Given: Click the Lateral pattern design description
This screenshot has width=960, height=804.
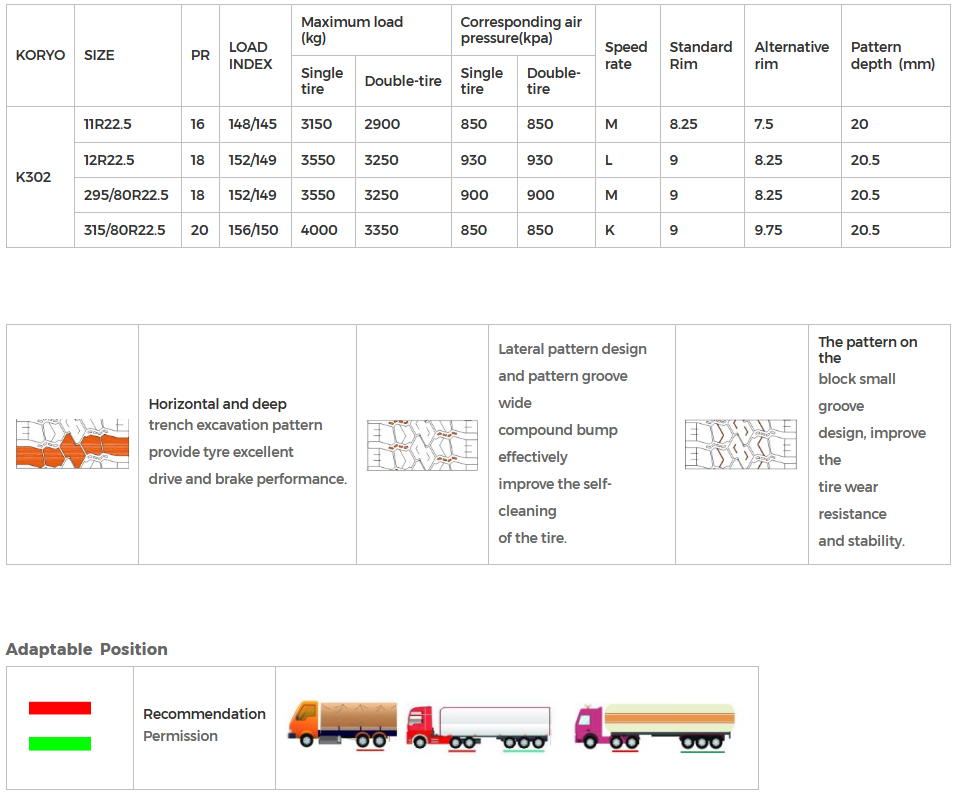Looking at the screenshot, I should (572, 443).
